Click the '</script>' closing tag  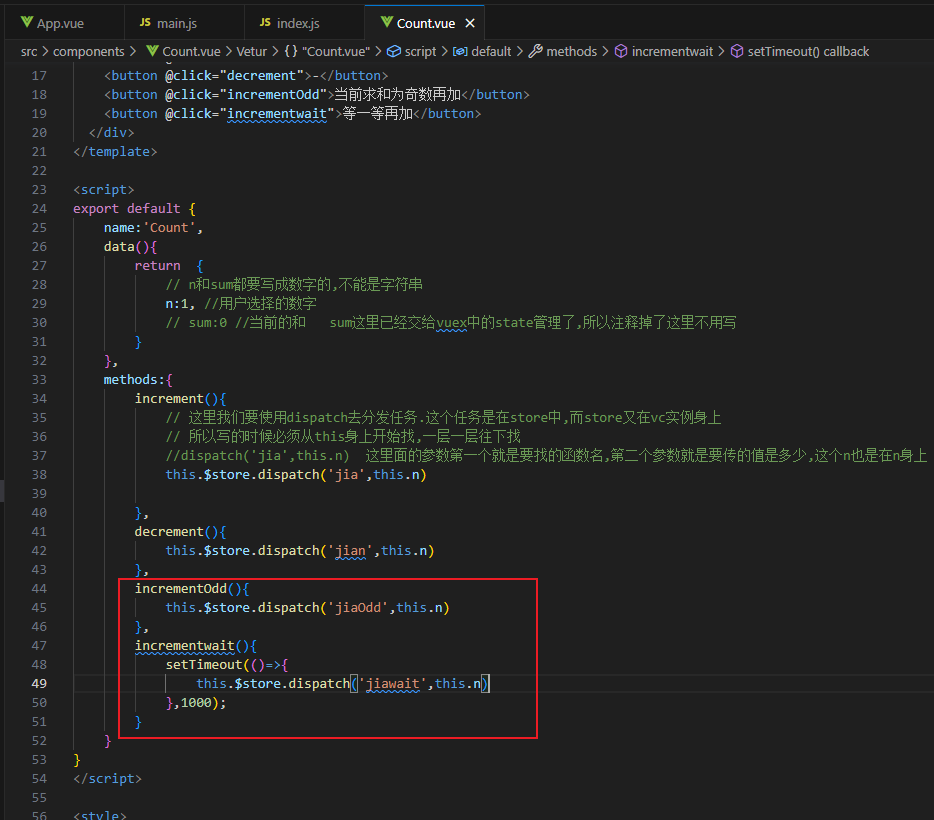point(107,779)
